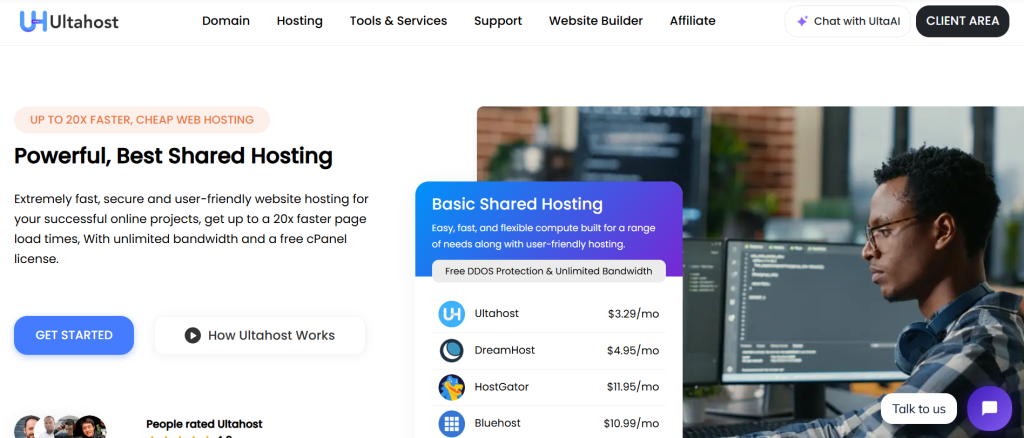Click the Ultahost logo in the header

69,21
